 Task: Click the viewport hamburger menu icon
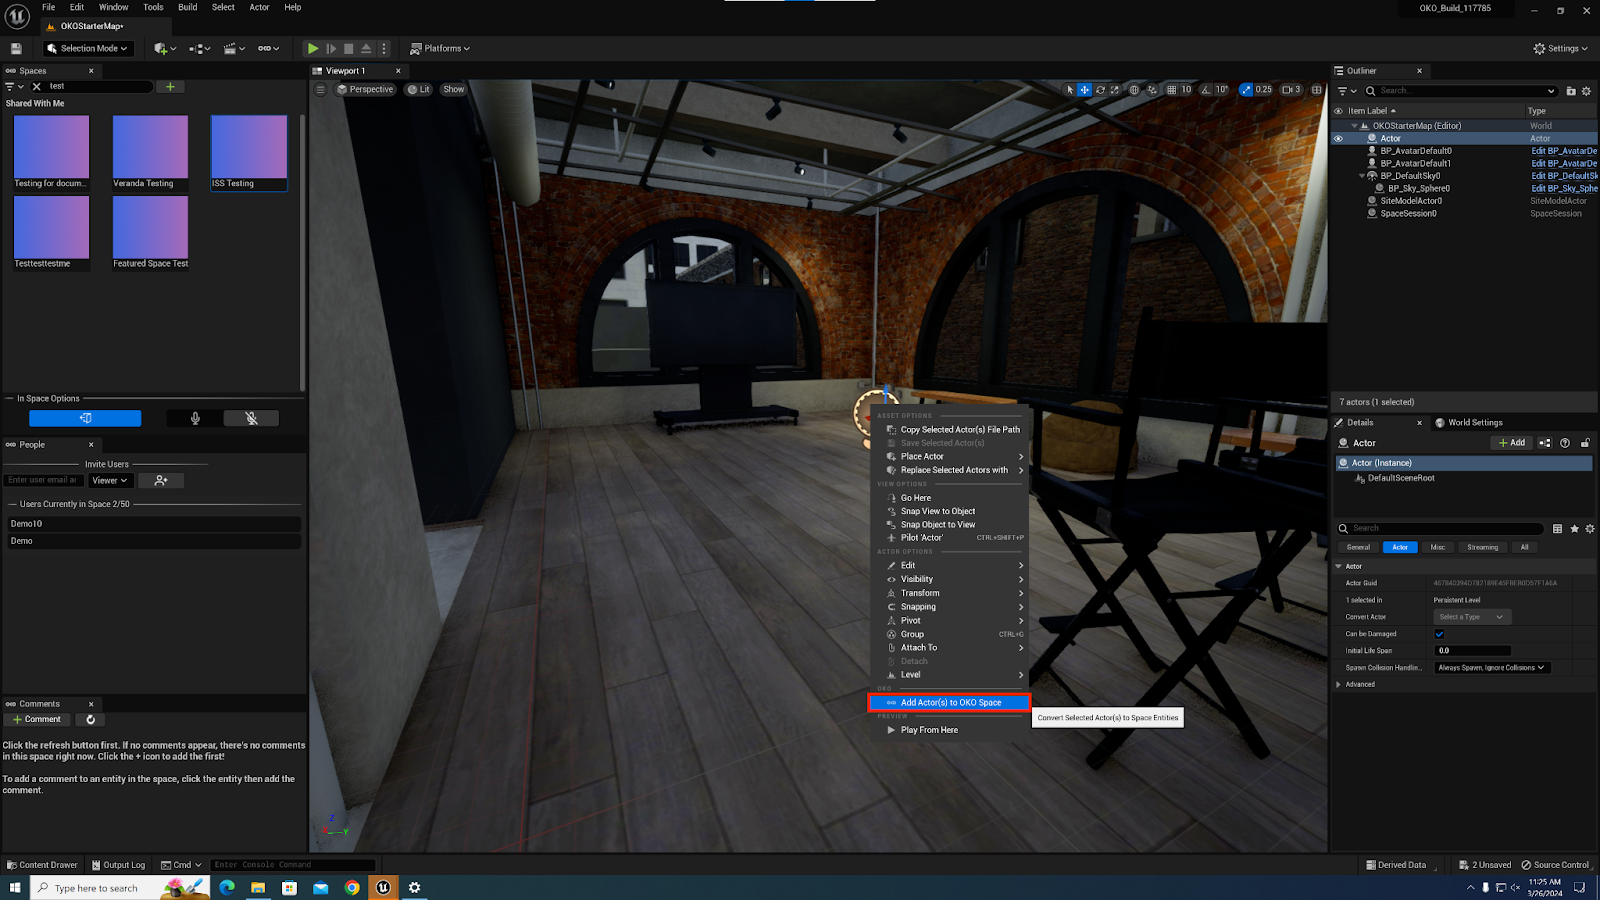click(321, 90)
